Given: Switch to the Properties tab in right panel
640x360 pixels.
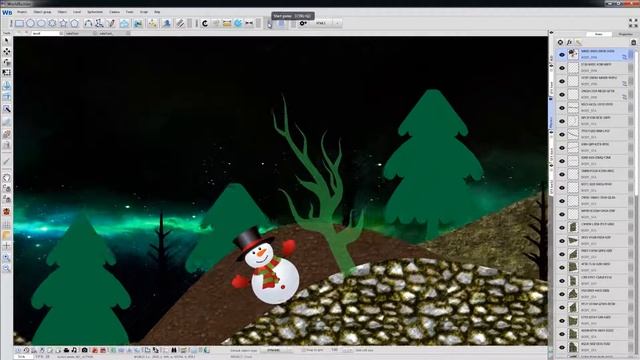Looking at the screenshot, I should tap(625, 34).
